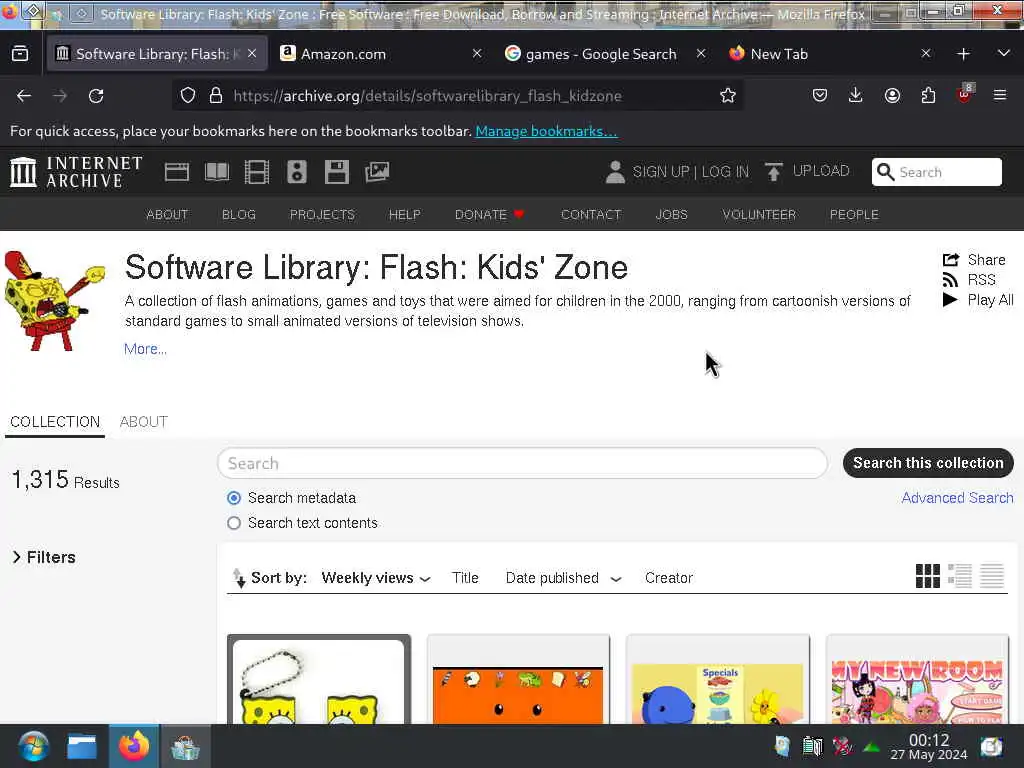
Task: Click the padlock site information icon
Action: (216, 95)
